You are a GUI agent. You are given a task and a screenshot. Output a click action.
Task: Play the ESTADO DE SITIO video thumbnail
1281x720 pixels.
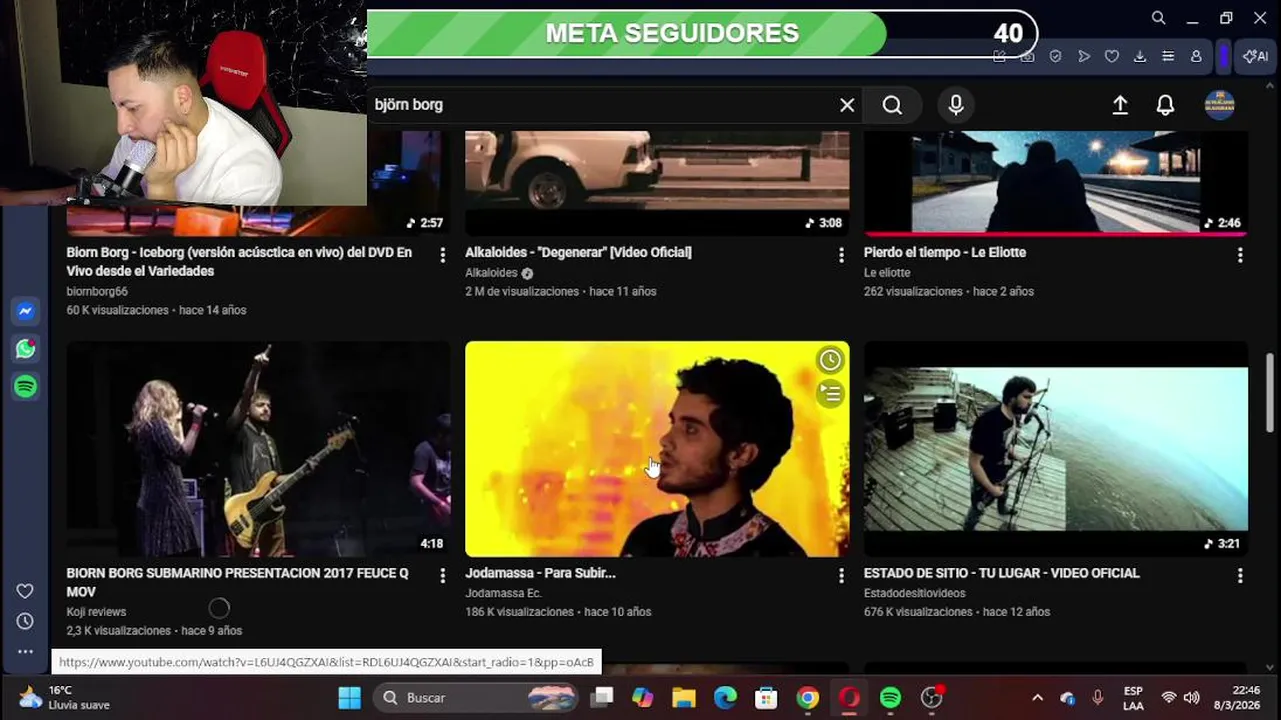tap(1056, 449)
